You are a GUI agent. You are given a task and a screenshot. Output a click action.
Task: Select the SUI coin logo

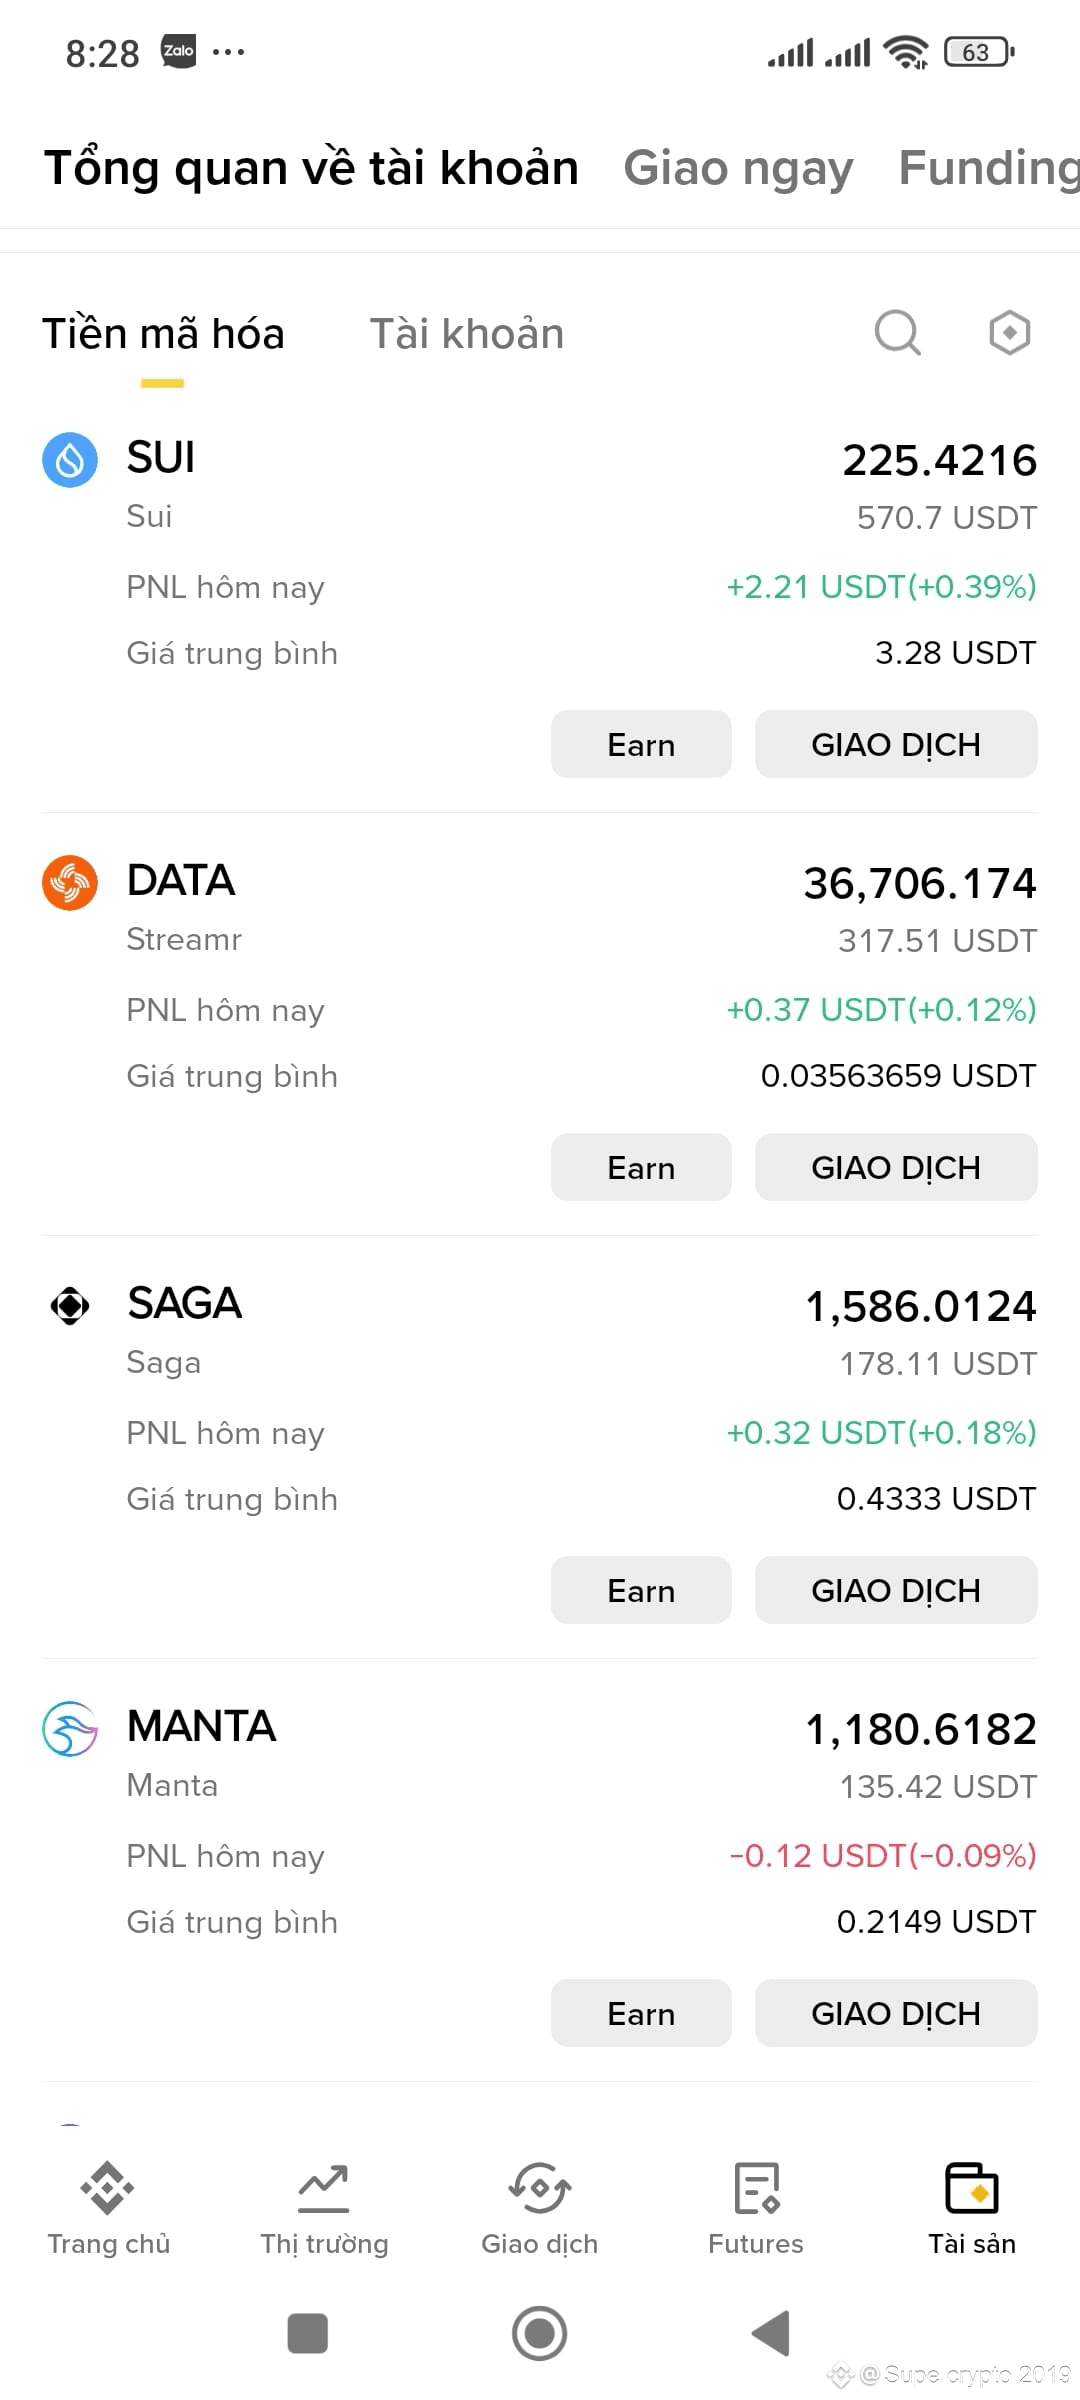point(70,460)
